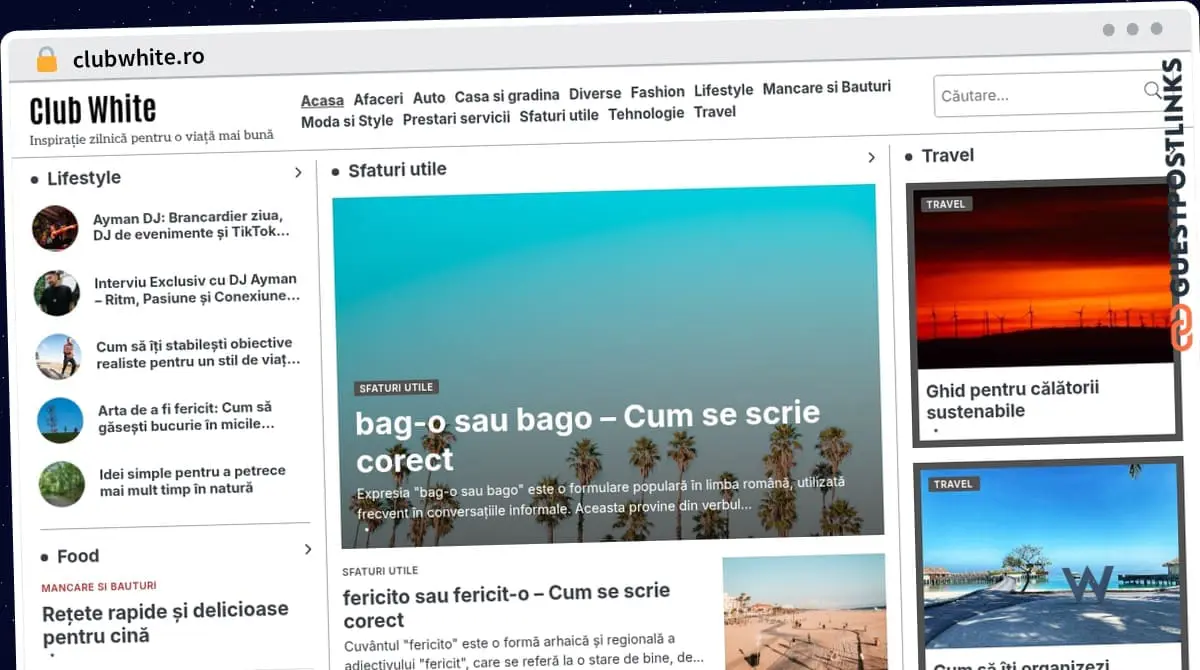Open the red sunset wind turbines image
The image size is (1200, 670).
tap(1044, 278)
